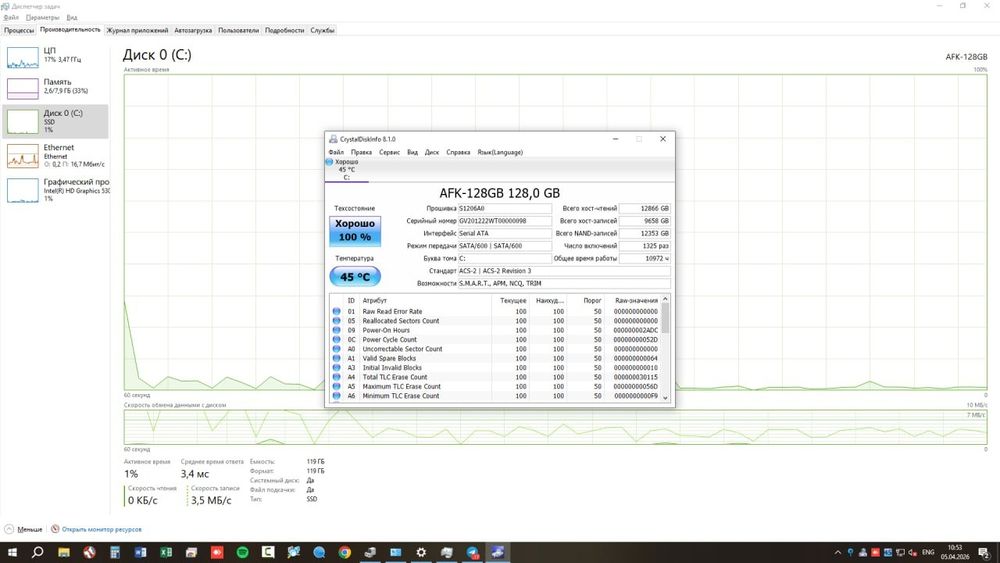Select ЦП in the performance sidebar

[x=55, y=56]
